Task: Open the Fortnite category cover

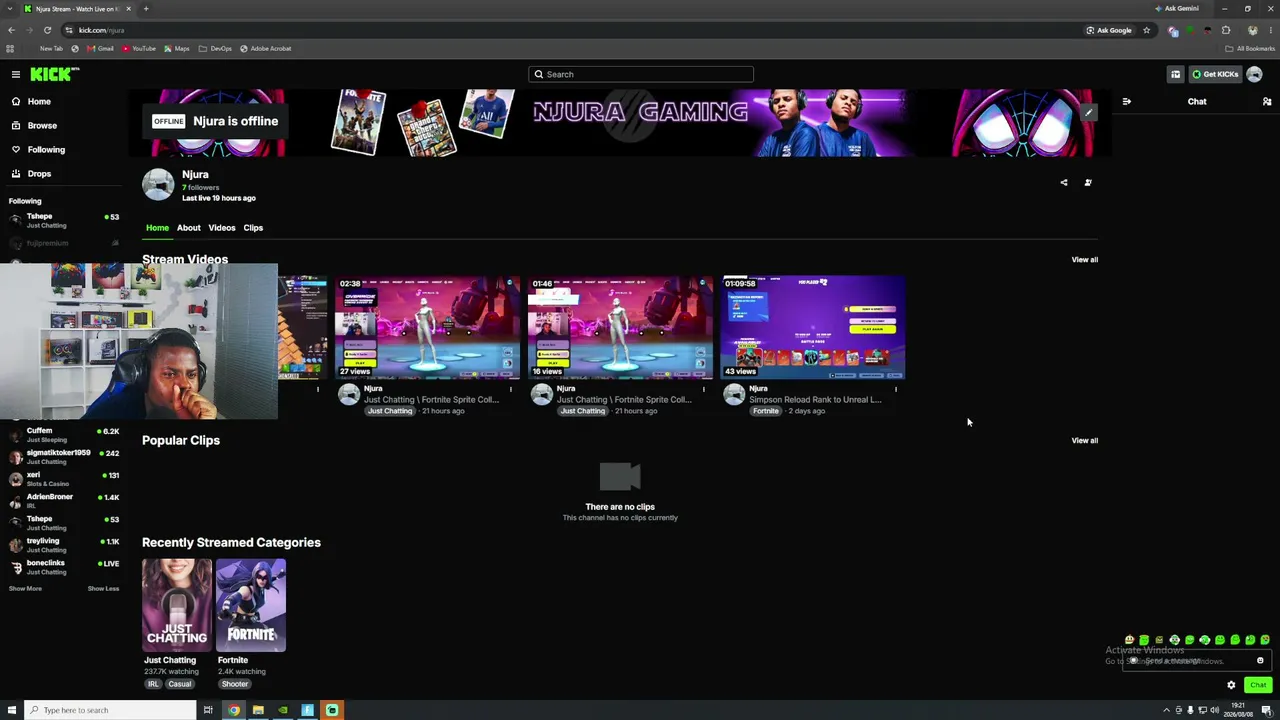Action: click(251, 605)
